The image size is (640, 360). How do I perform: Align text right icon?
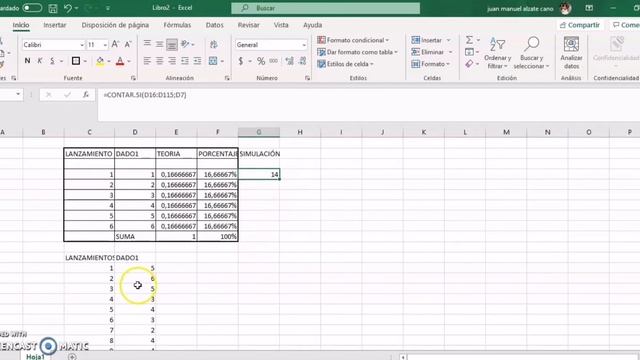point(172,61)
